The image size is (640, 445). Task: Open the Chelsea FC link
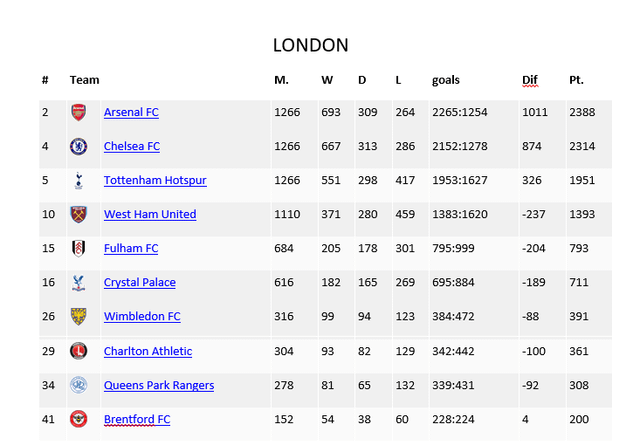[132, 146]
